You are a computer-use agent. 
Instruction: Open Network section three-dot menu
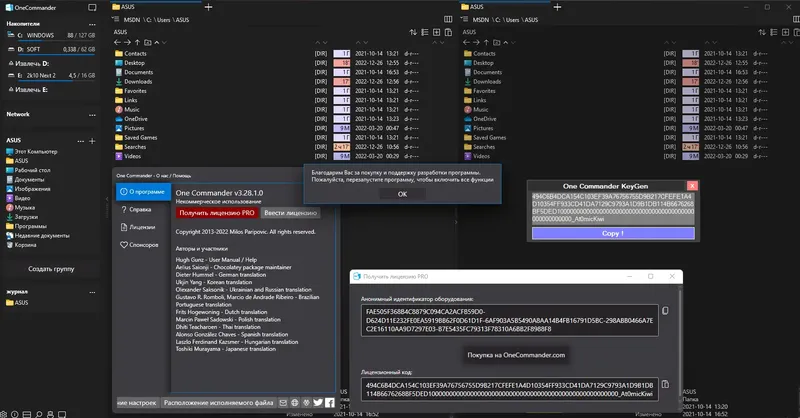(x=92, y=115)
